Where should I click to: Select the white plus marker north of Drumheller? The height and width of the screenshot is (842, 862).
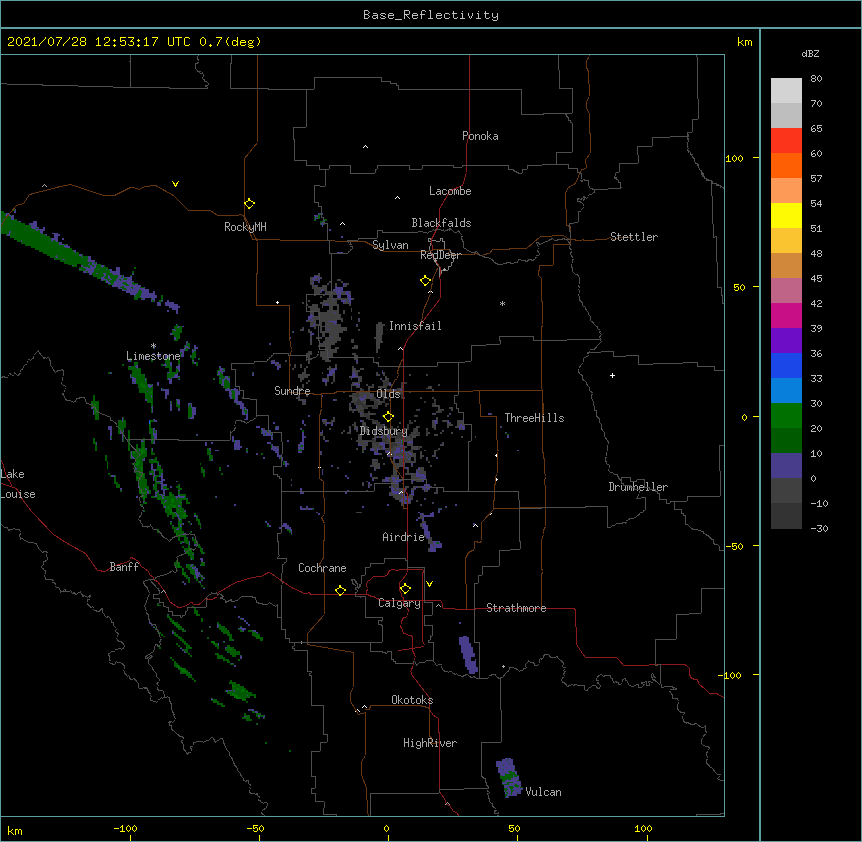coord(612,375)
